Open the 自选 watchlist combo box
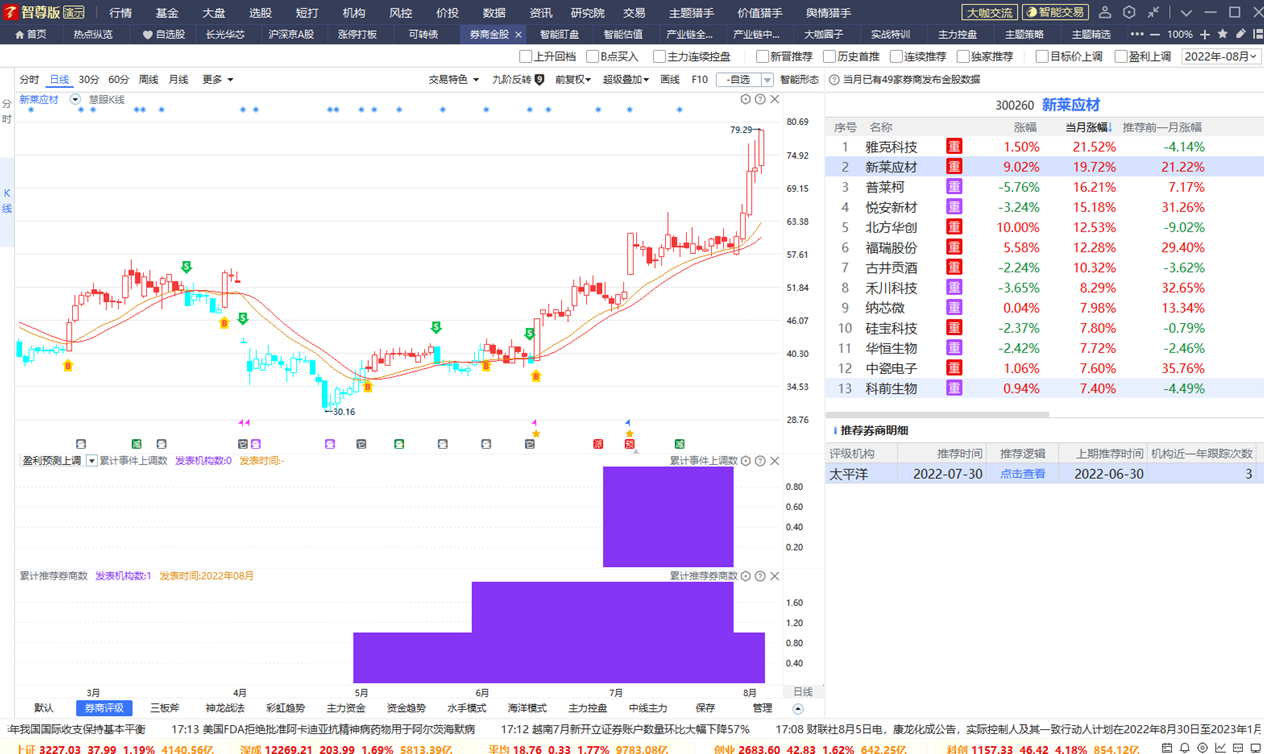The width and height of the screenshot is (1264, 754). coord(745,79)
